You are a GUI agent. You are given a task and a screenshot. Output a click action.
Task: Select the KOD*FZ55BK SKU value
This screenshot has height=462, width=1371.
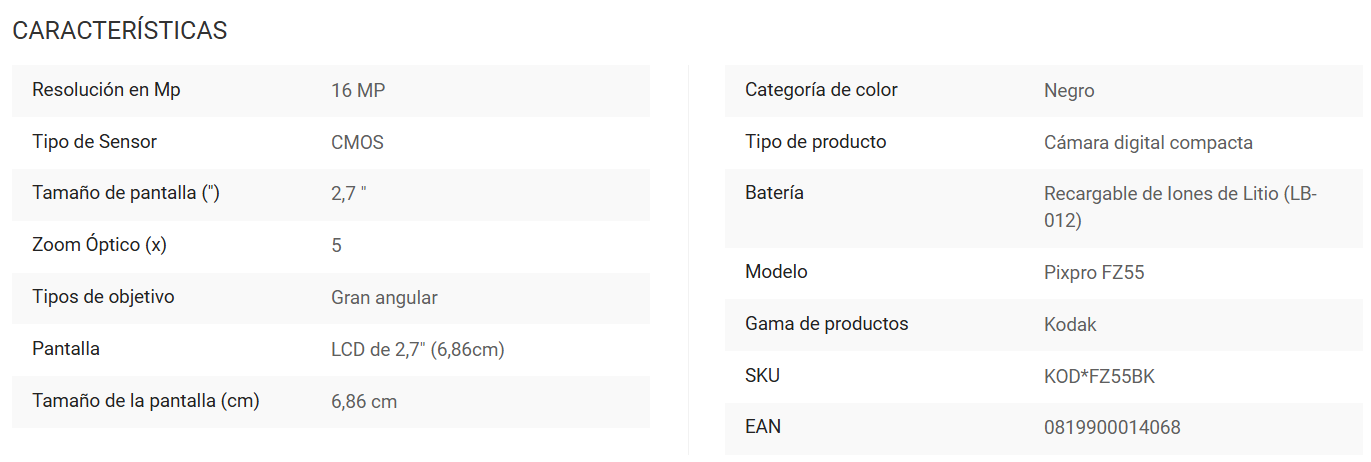(x=1100, y=377)
